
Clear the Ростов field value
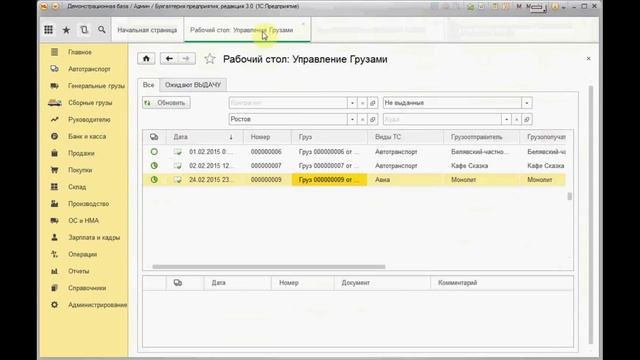[x=362, y=120]
